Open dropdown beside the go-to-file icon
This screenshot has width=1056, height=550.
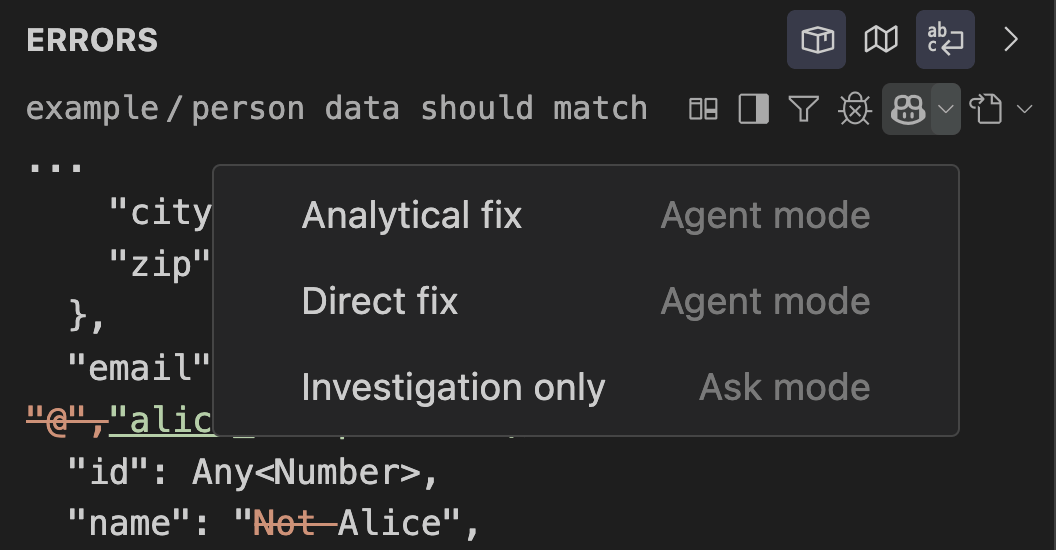(1024, 108)
